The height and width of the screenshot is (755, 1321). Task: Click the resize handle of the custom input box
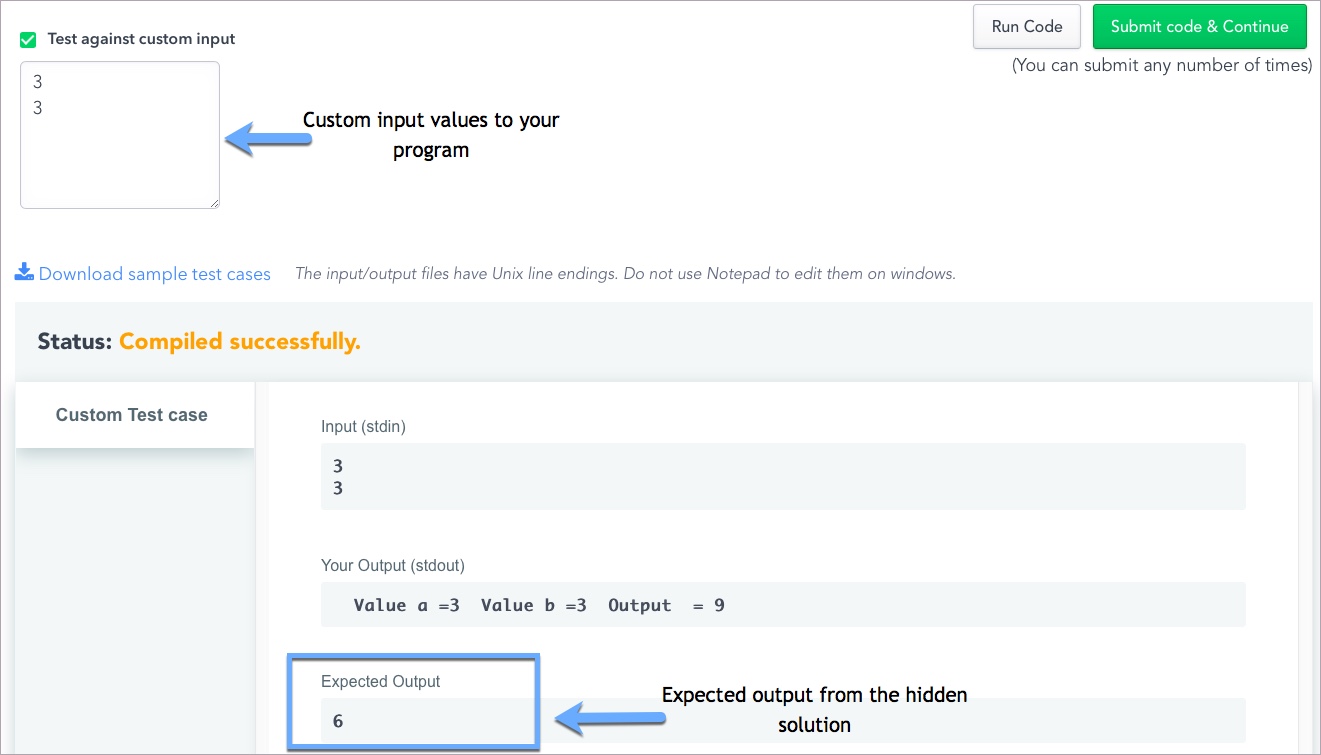[214, 203]
